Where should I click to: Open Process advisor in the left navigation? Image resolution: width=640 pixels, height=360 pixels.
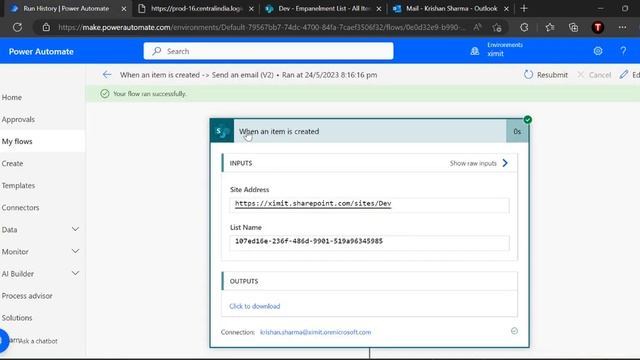[x=27, y=296]
